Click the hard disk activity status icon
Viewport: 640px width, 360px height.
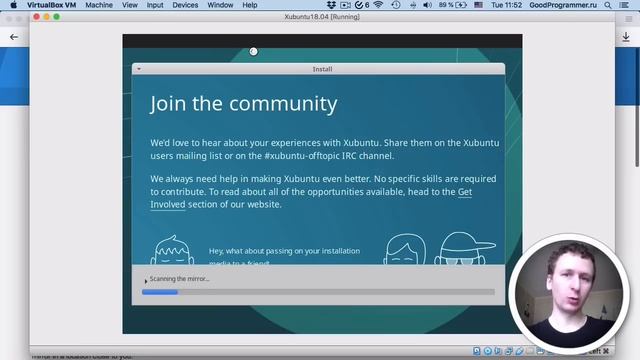pyautogui.click(x=476, y=351)
